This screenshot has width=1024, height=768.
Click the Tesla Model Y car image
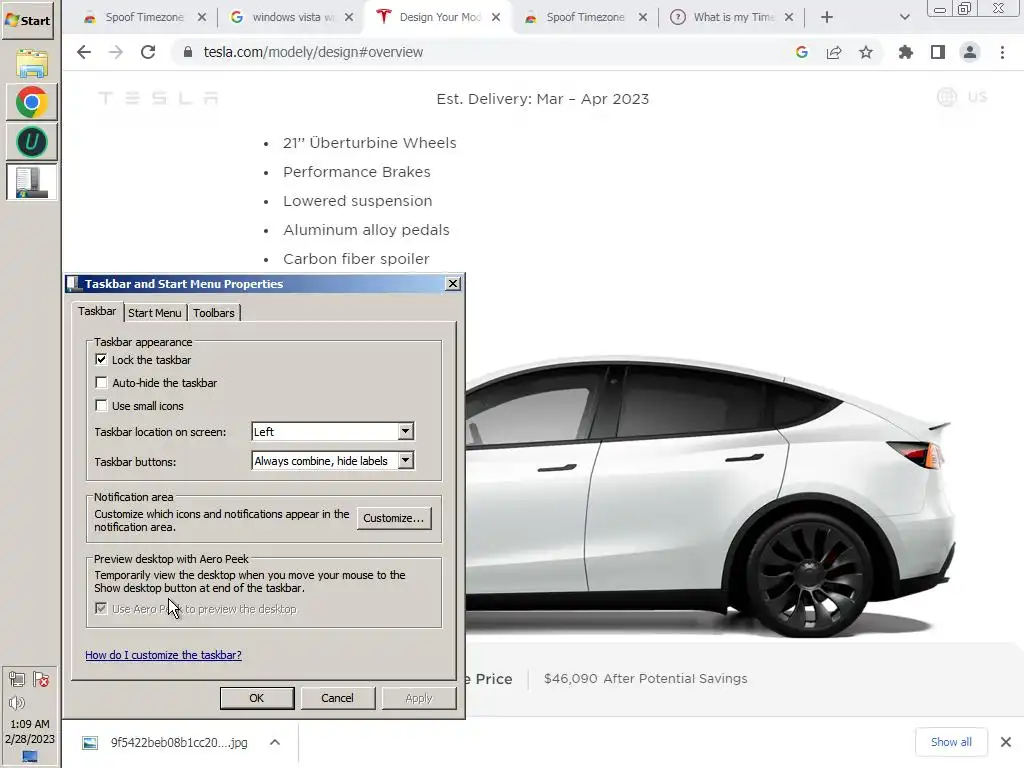click(711, 496)
